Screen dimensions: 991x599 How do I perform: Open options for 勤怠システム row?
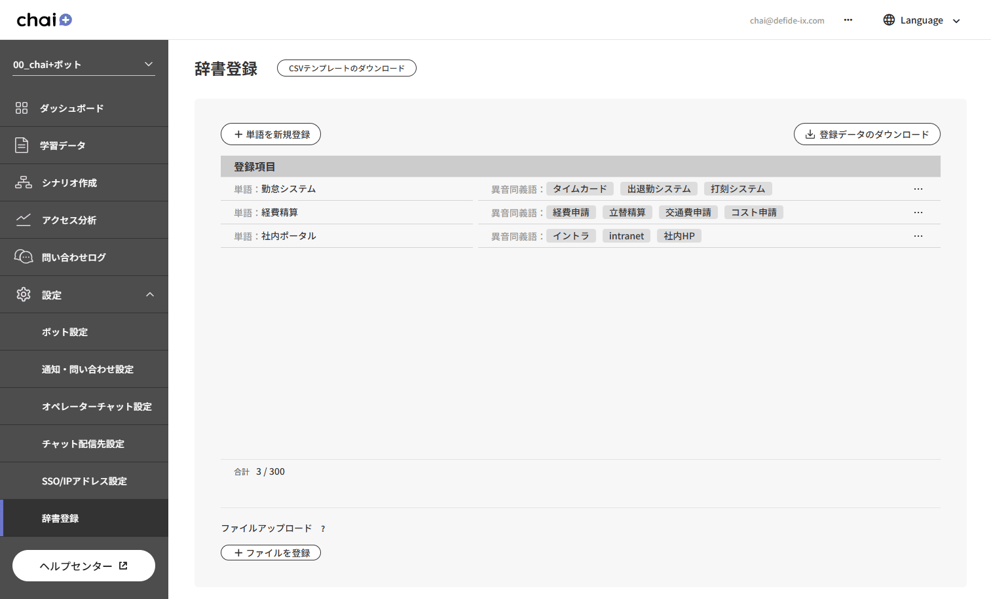coord(918,189)
